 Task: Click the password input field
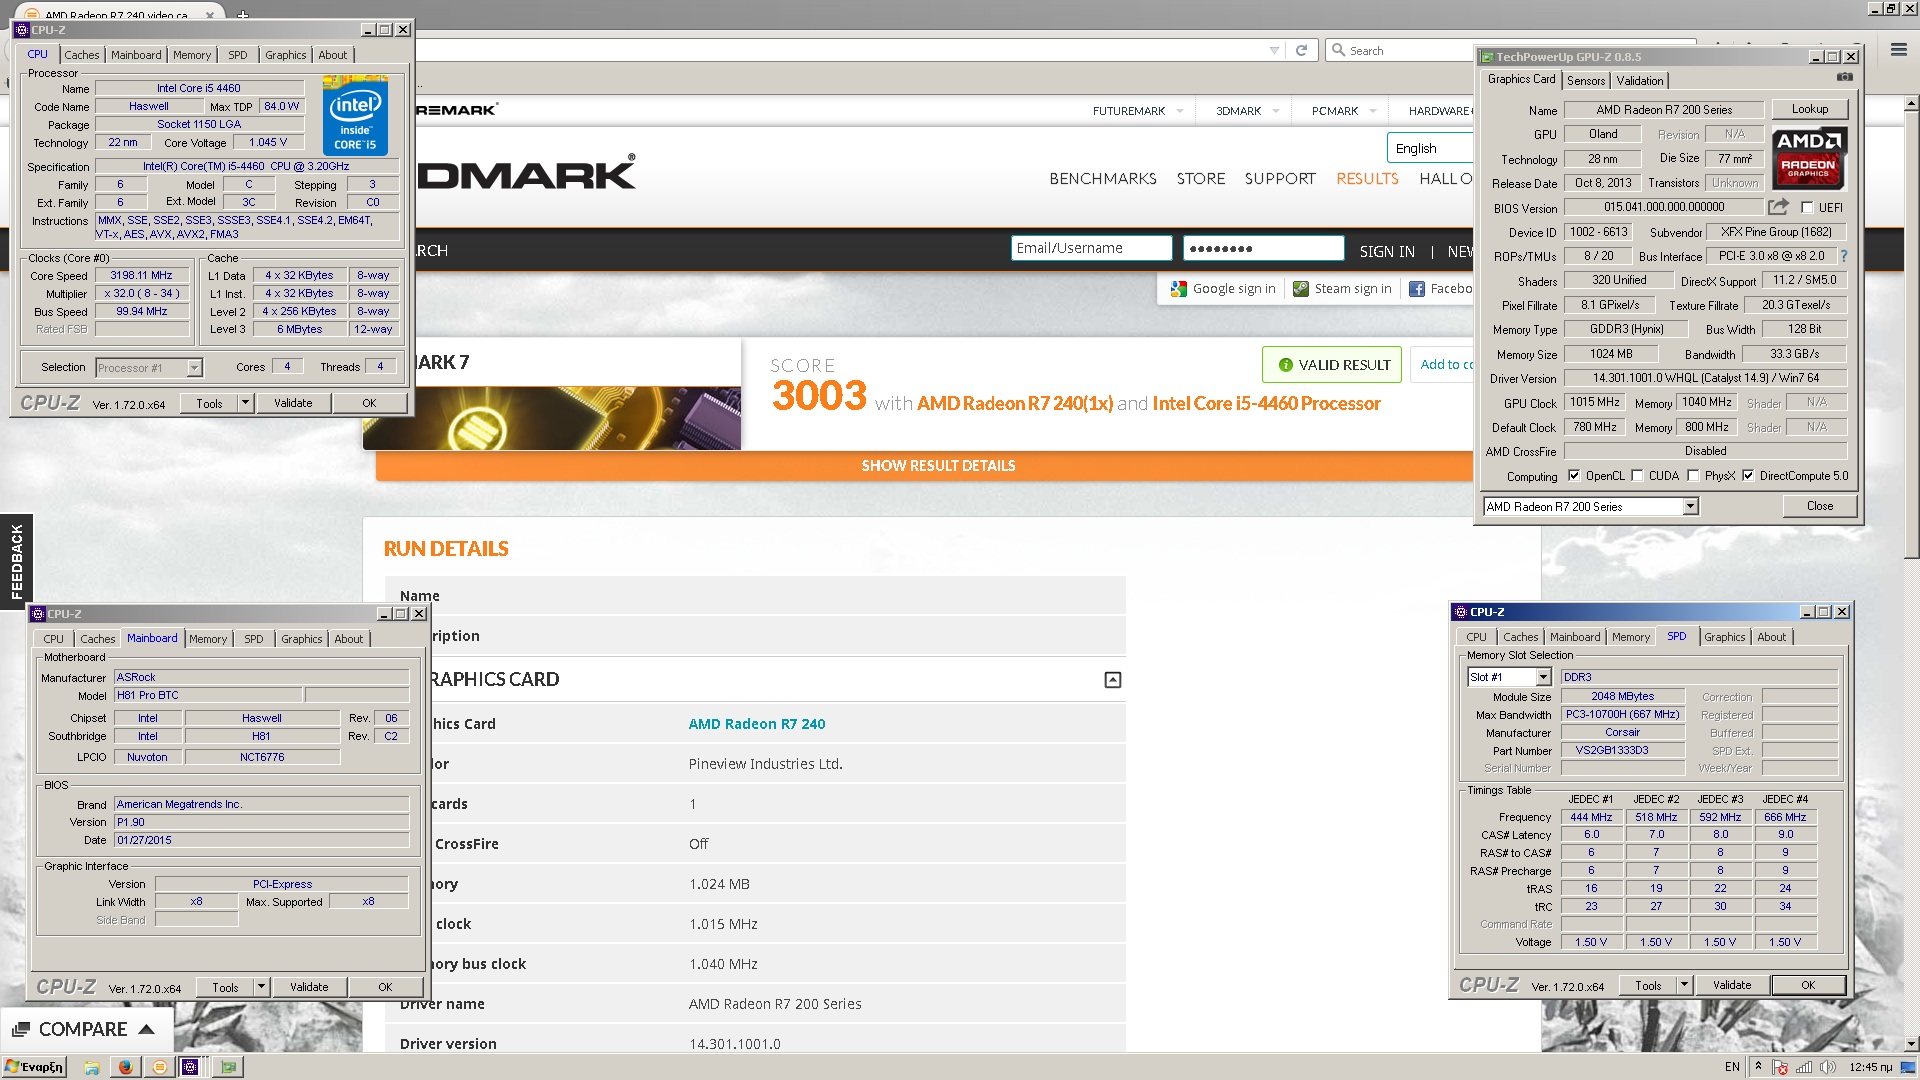pyautogui.click(x=1264, y=248)
